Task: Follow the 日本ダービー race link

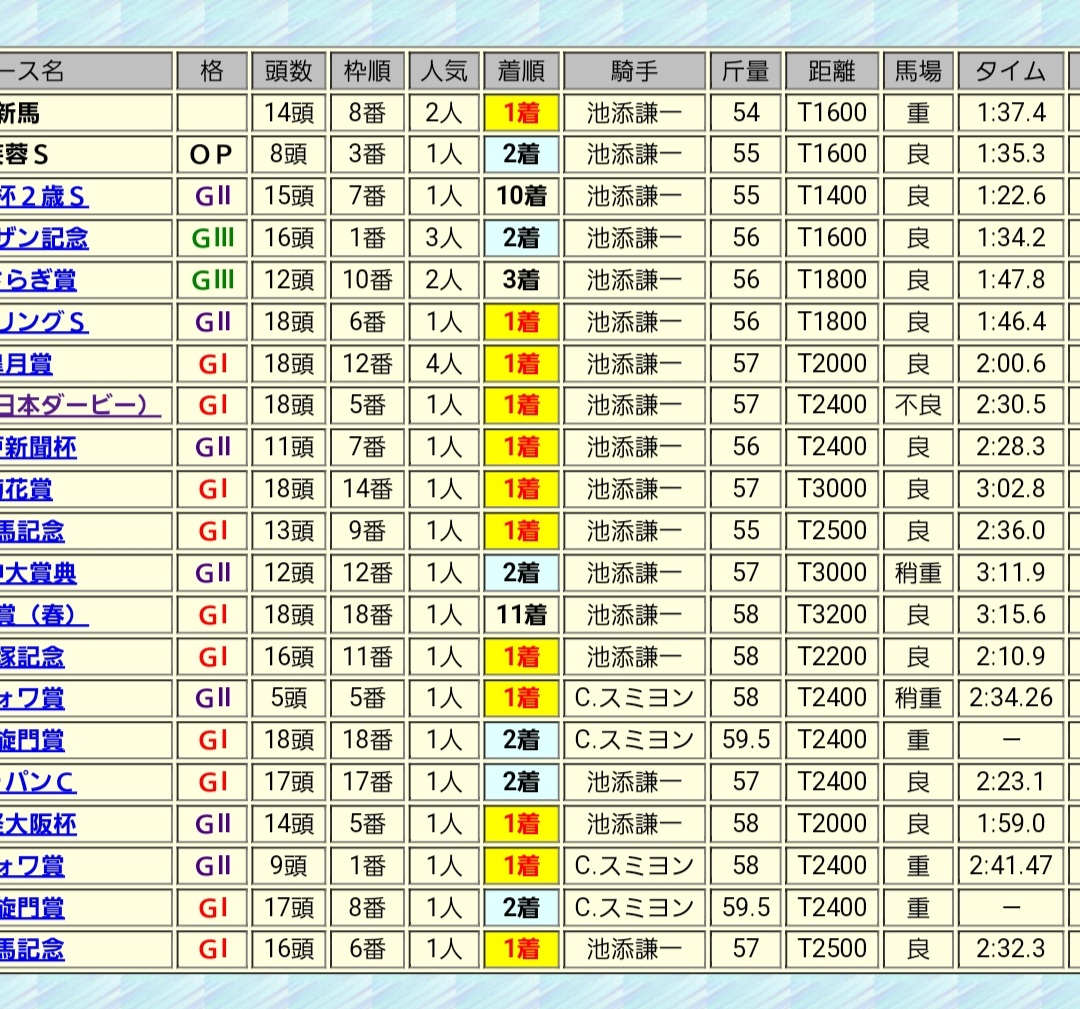Action: point(81,406)
